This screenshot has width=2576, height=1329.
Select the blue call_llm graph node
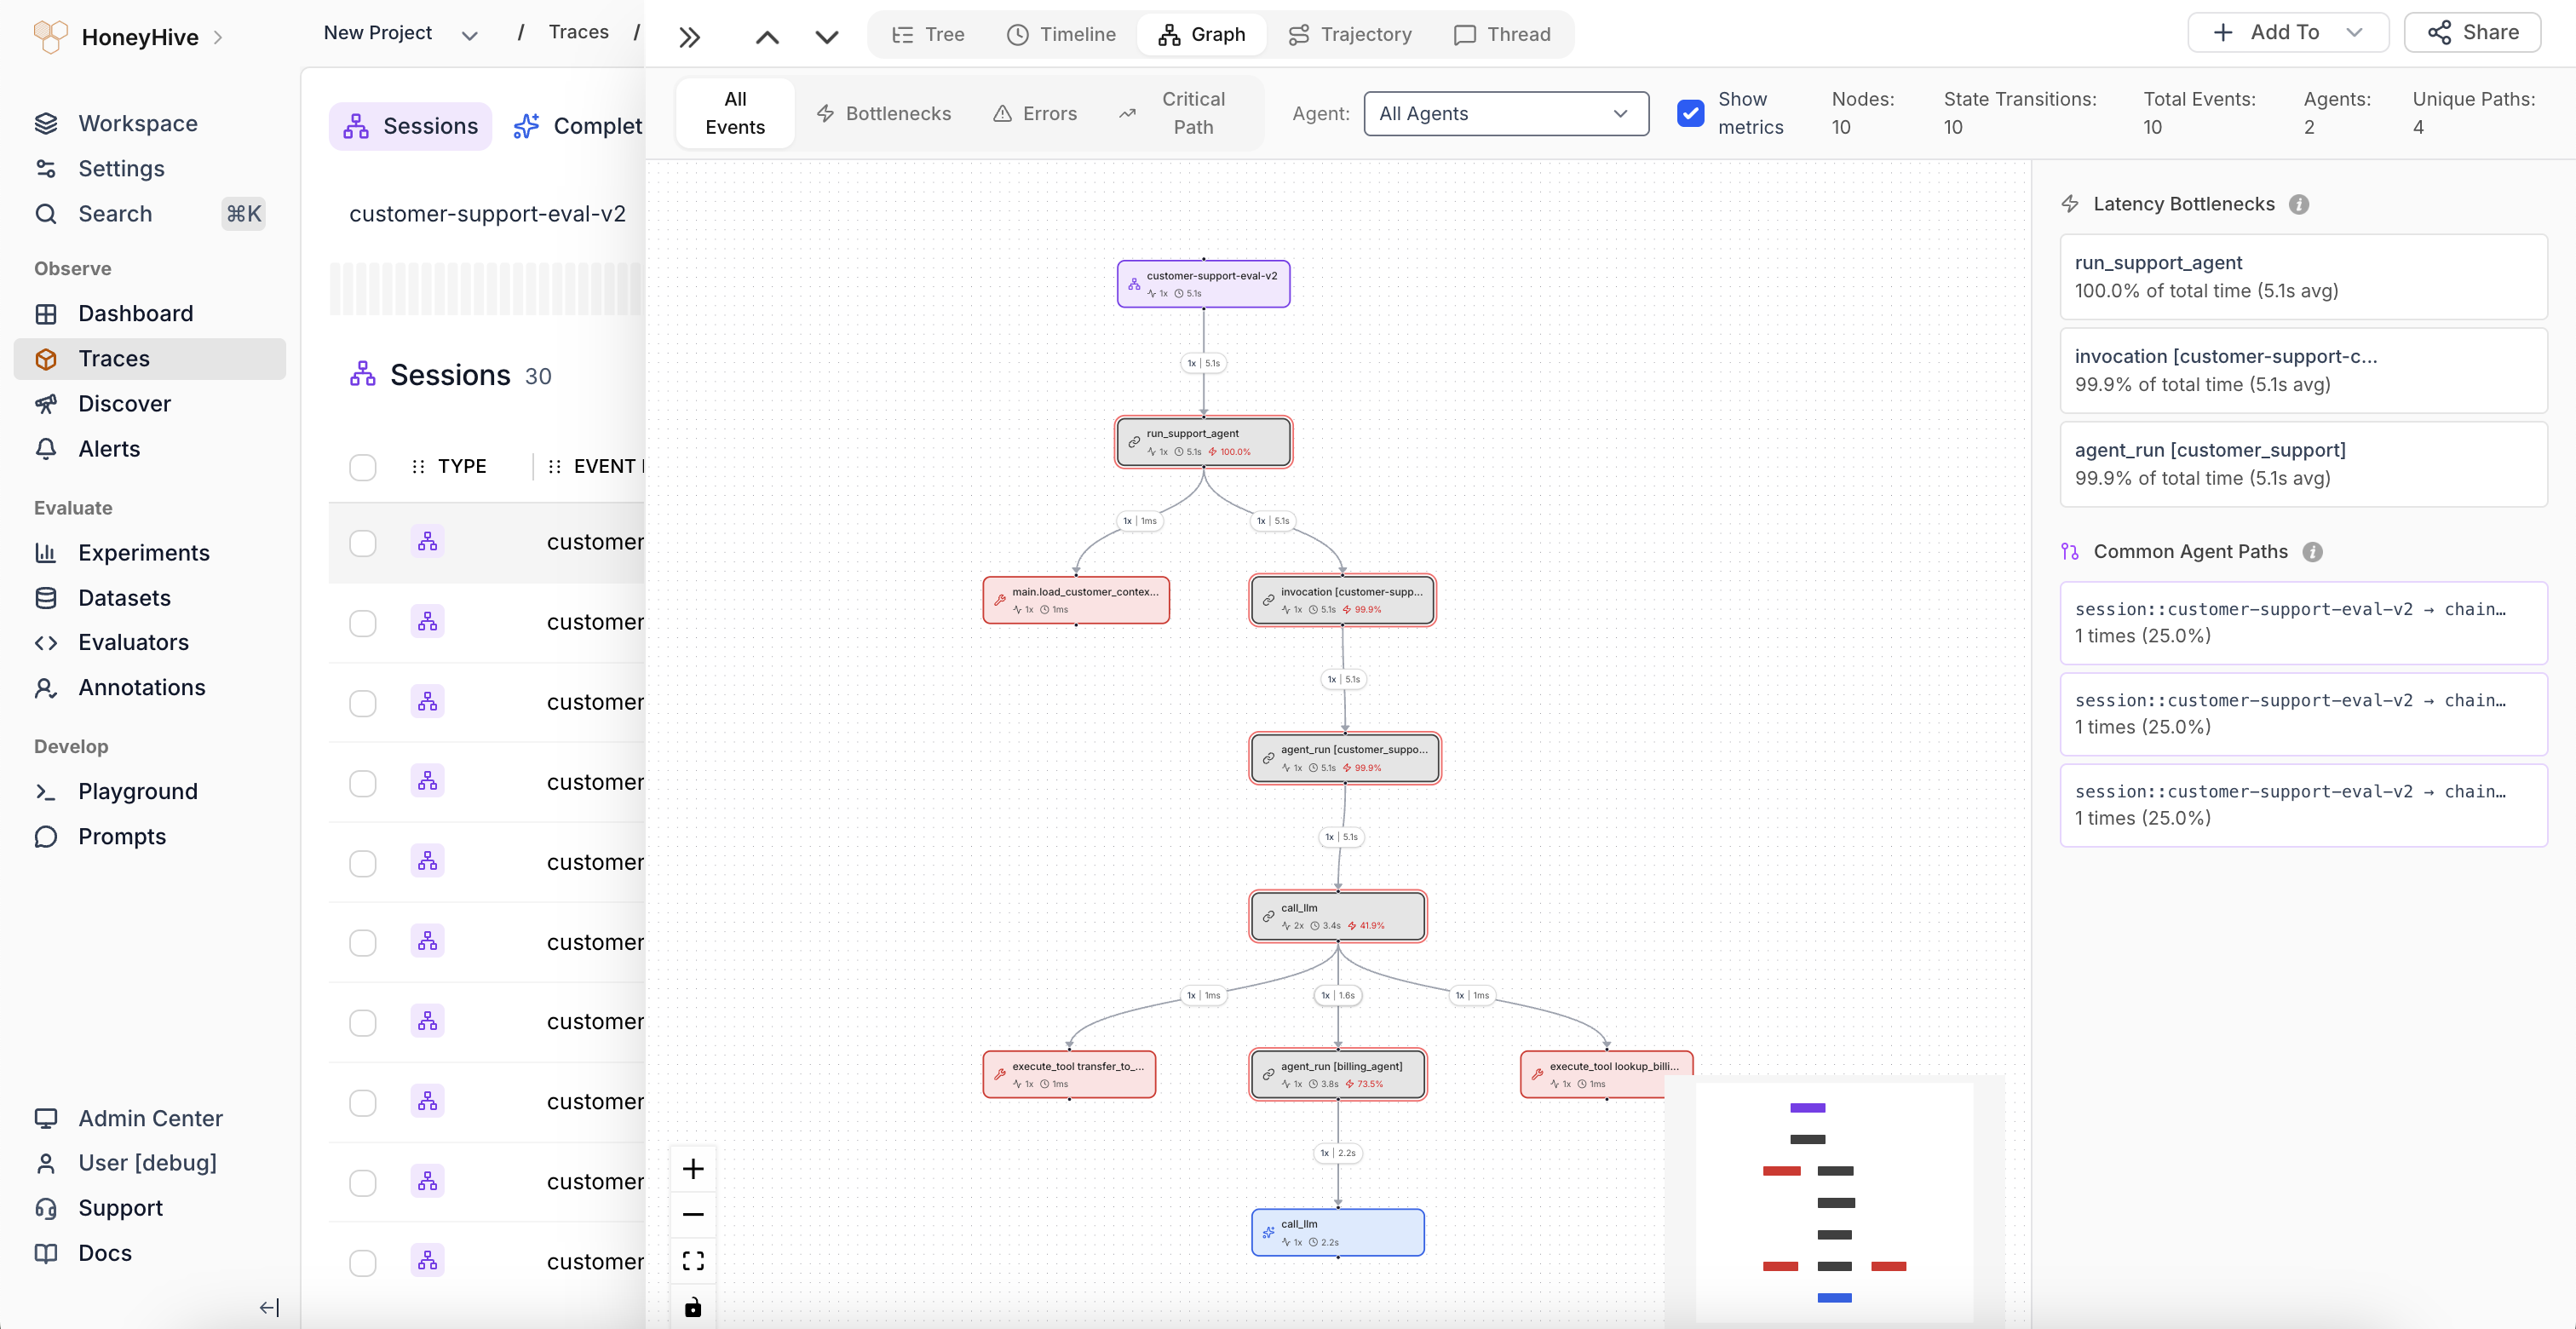point(1338,1233)
